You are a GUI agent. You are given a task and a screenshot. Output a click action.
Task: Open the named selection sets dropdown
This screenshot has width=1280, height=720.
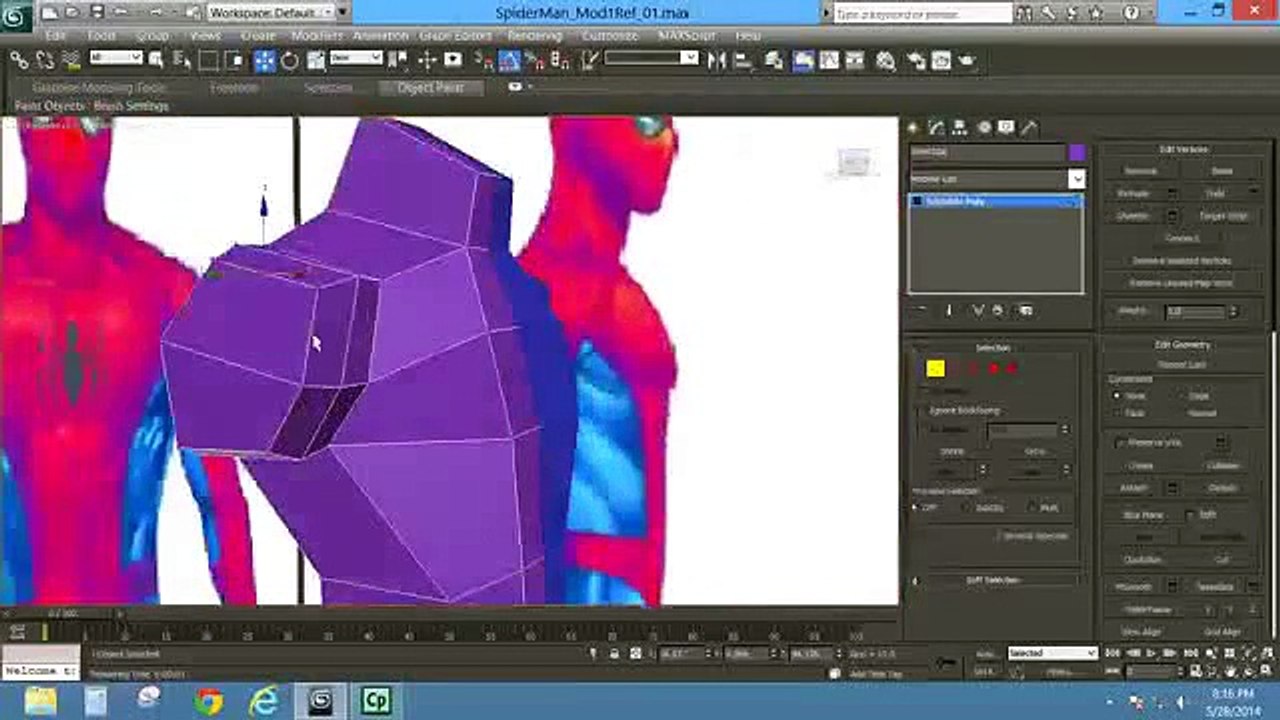(x=651, y=58)
